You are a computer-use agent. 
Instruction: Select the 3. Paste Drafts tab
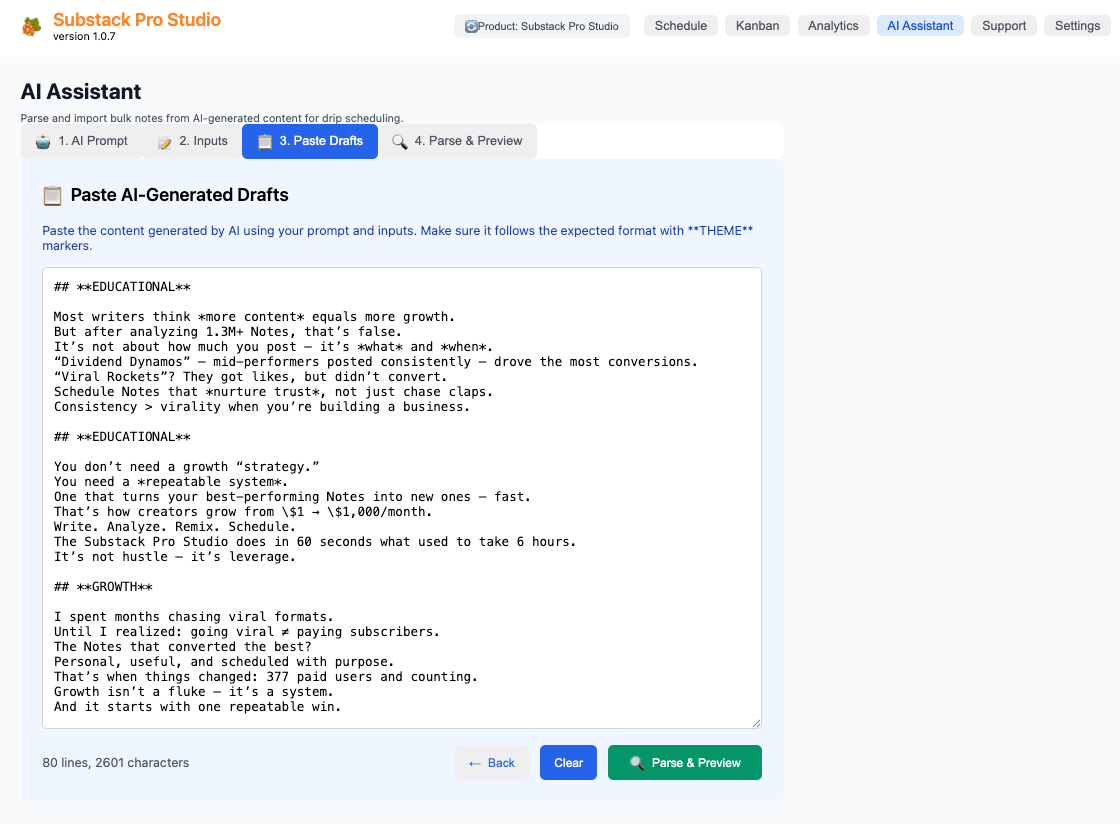coord(310,141)
